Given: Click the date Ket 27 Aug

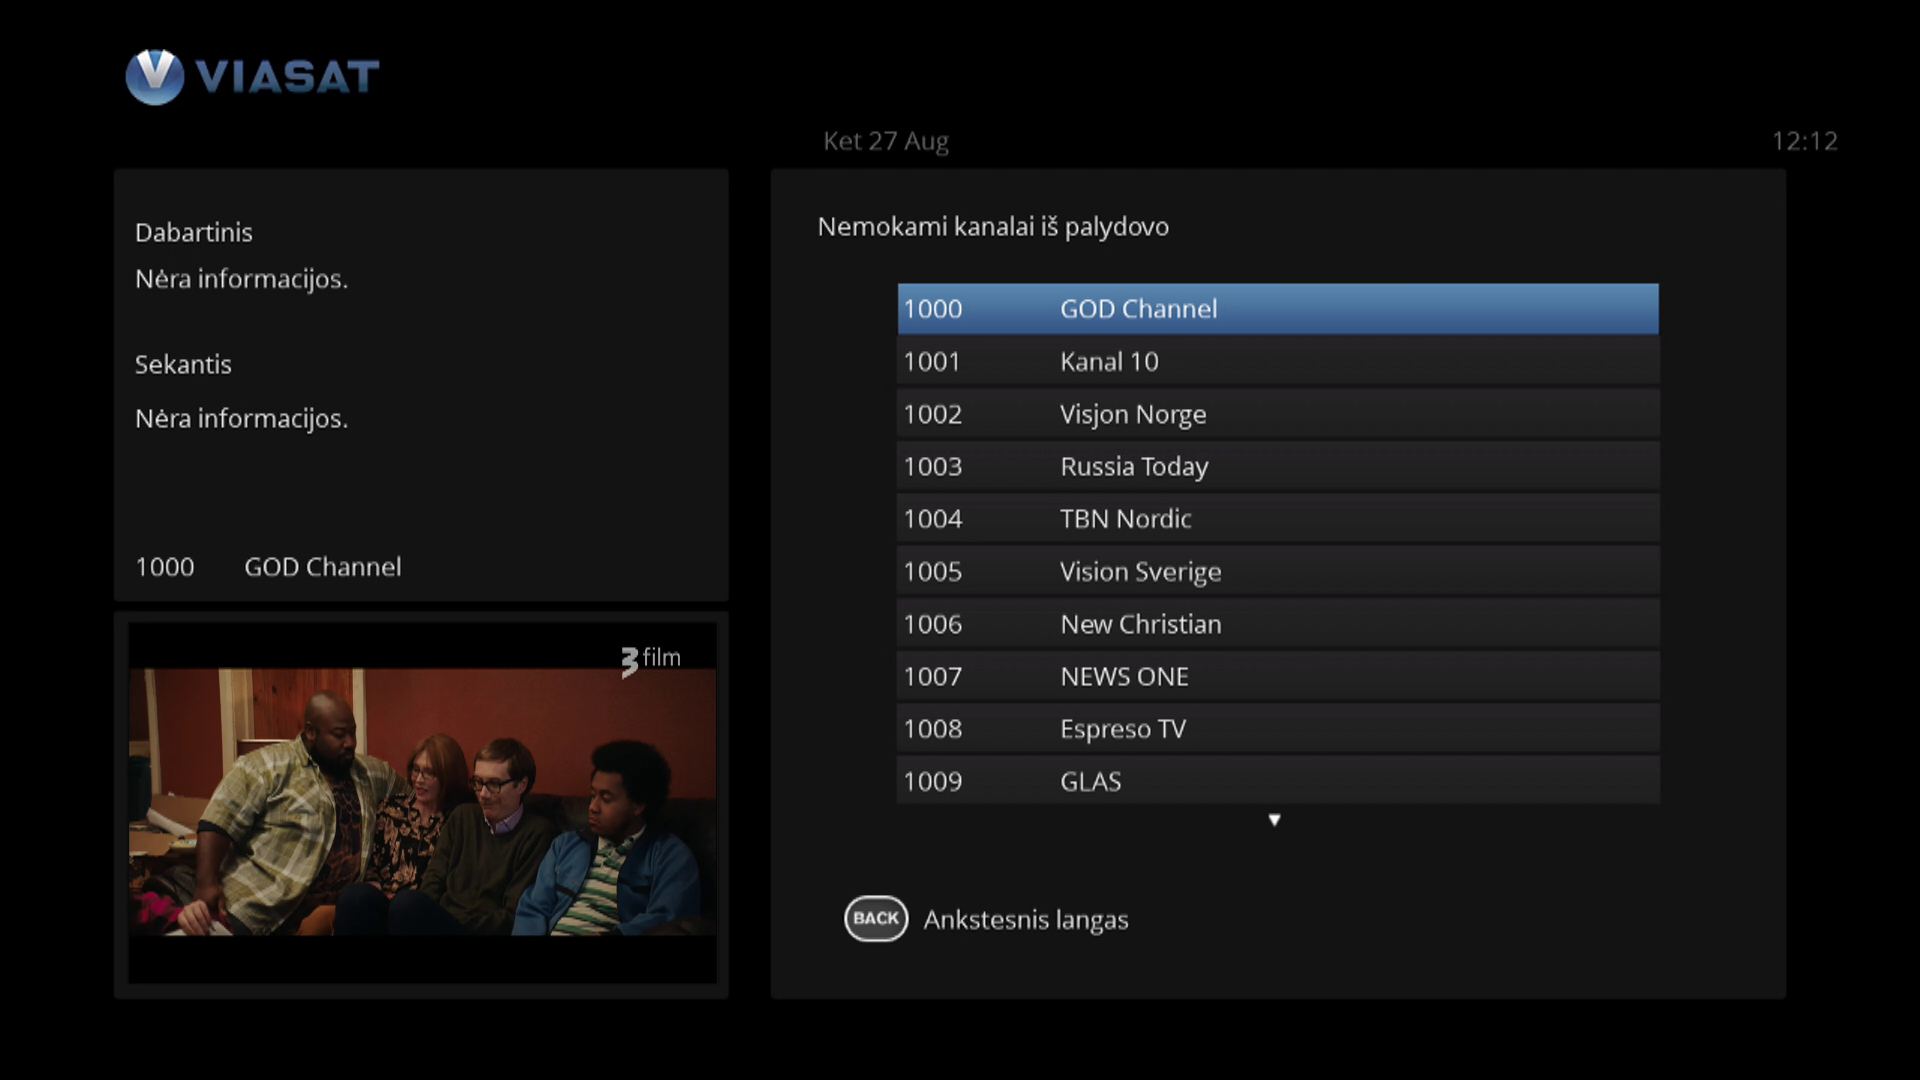Looking at the screenshot, I should 886,141.
